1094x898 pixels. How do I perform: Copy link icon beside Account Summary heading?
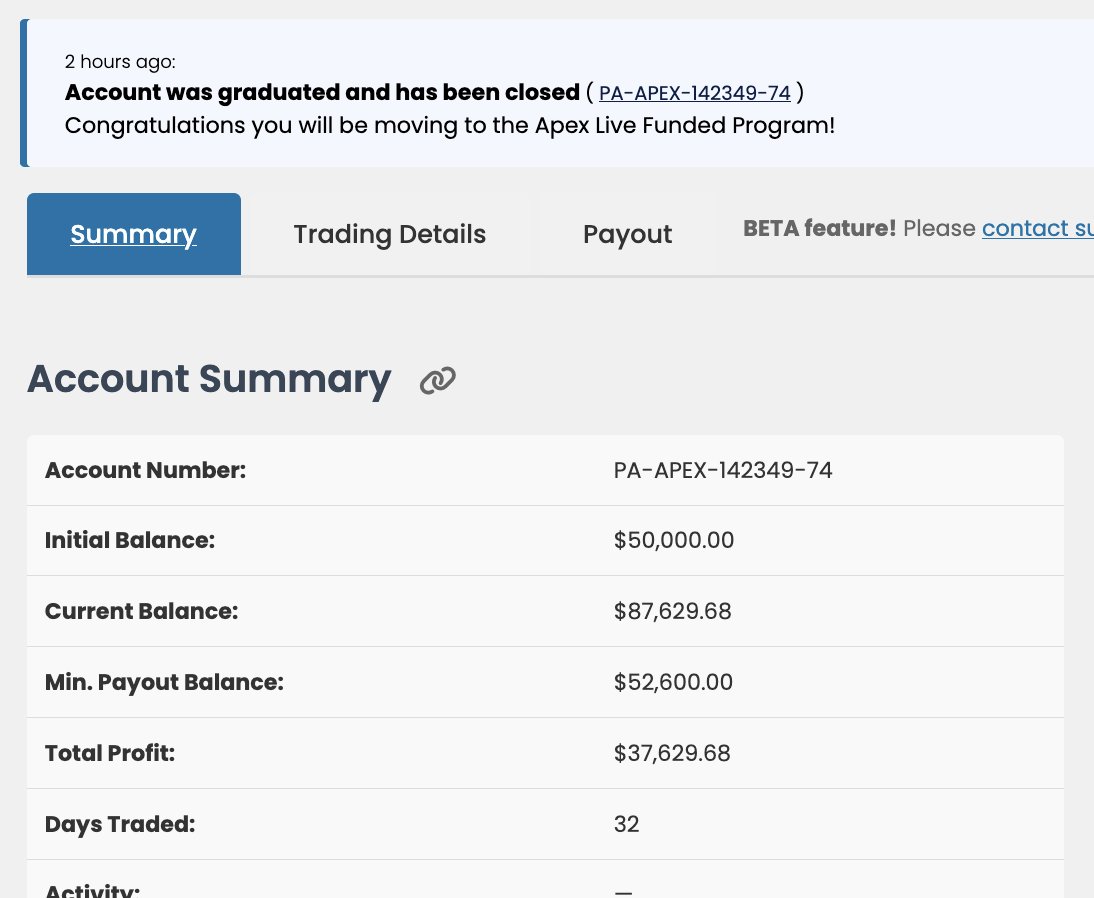(437, 380)
